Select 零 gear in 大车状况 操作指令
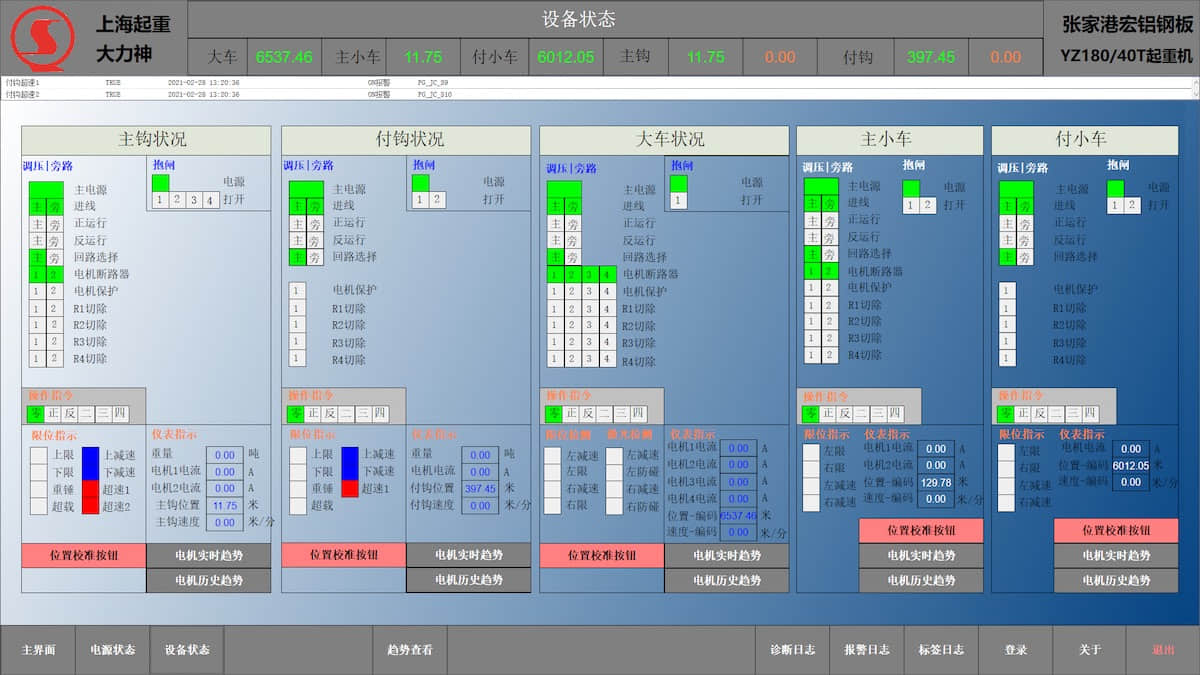Image resolution: width=1200 pixels, height=675 pixels. pos(553,413)
